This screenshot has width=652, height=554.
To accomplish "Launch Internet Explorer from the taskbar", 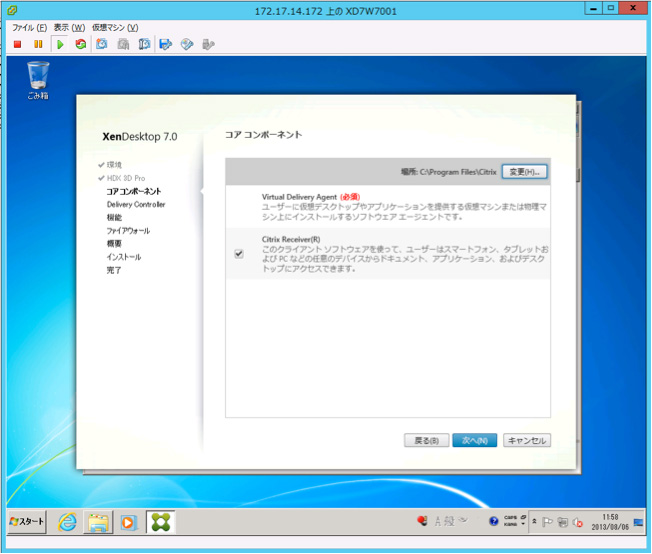I will [x=67, y=522].
